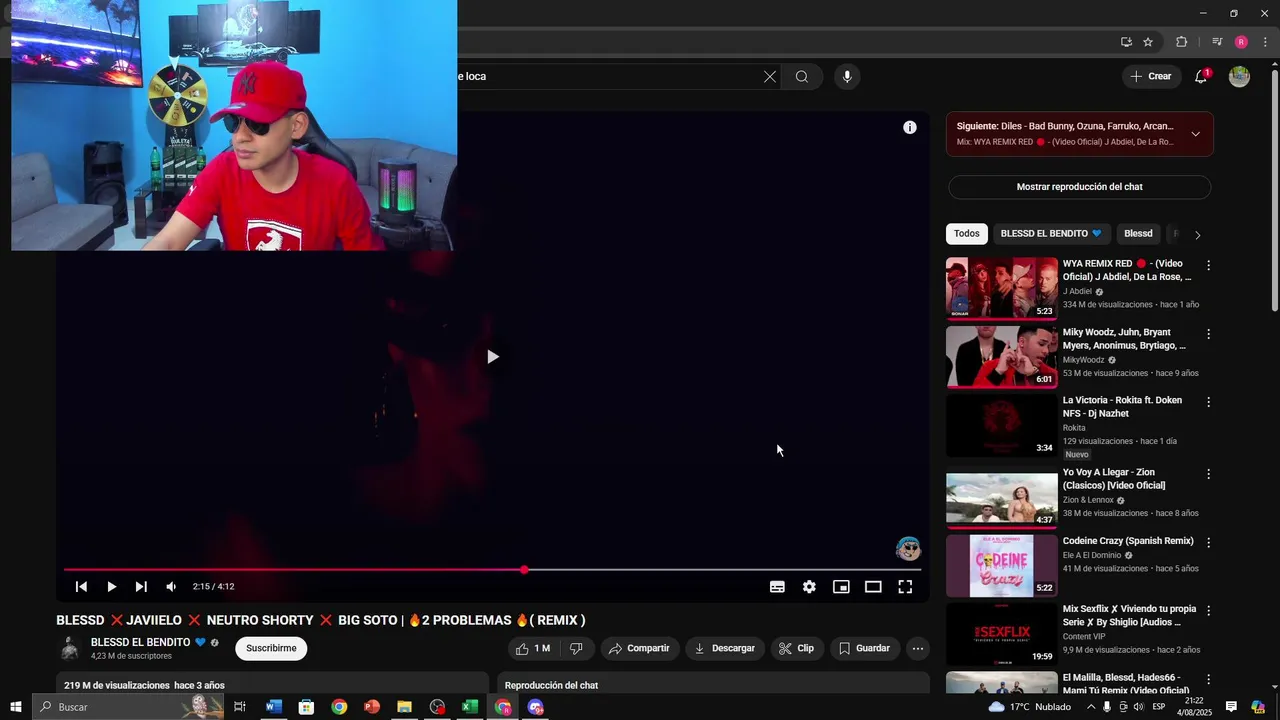
Task: Enter fullscreen mode
Action: [905, 587]
